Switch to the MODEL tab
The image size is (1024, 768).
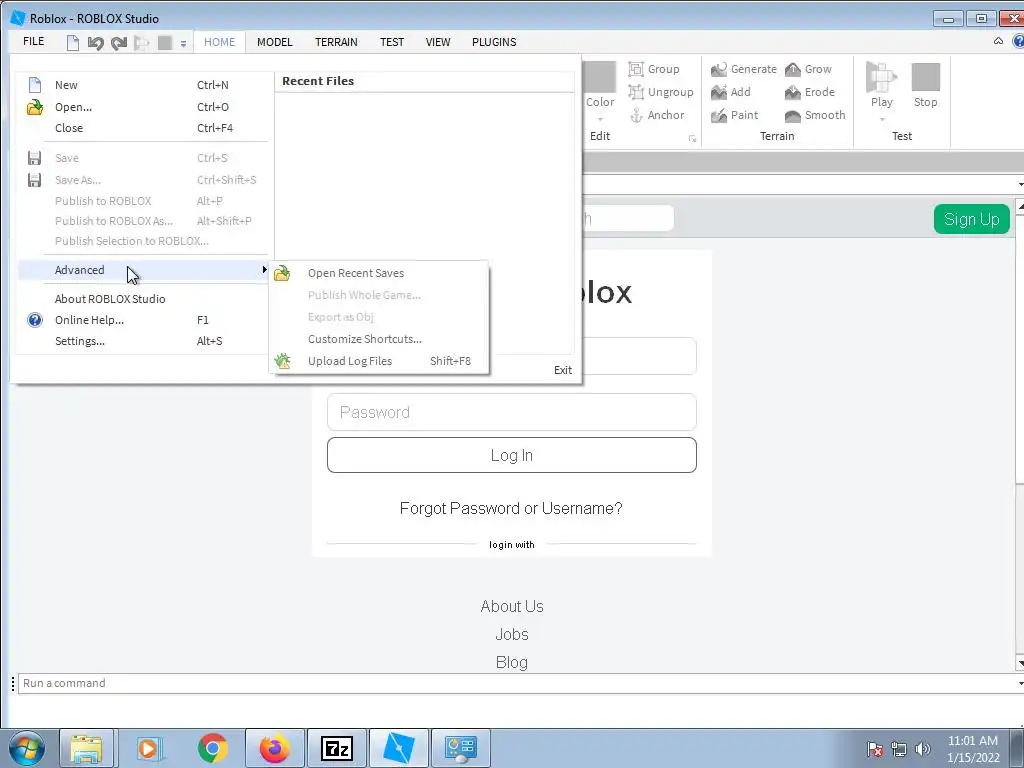[274, 42]
